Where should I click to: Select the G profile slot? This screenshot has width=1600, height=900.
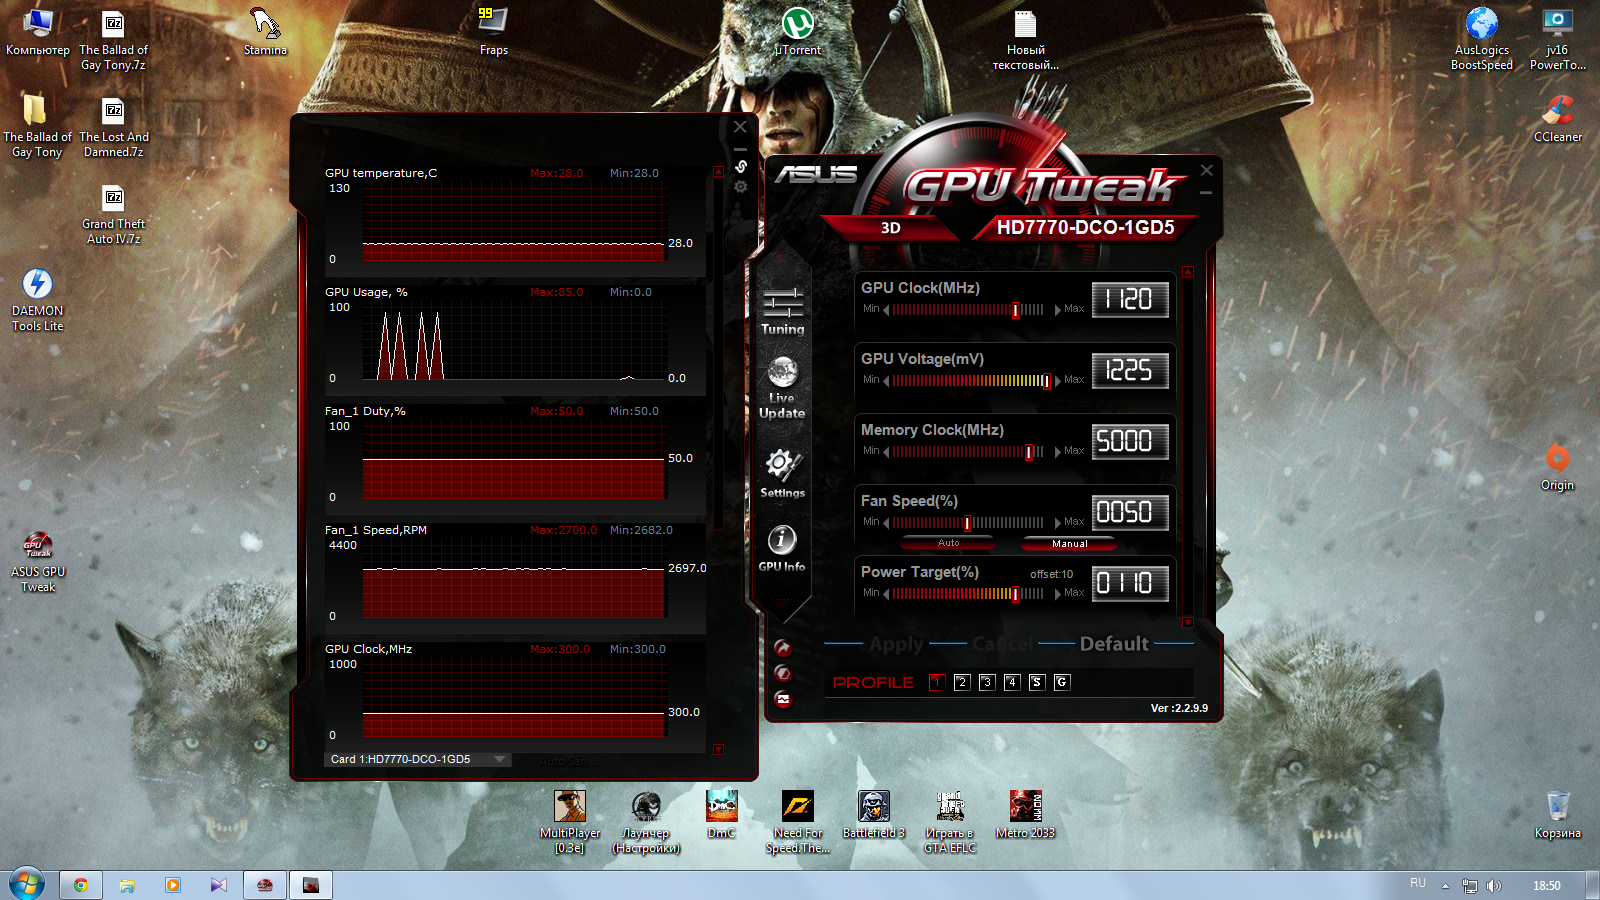(1062, 682)
